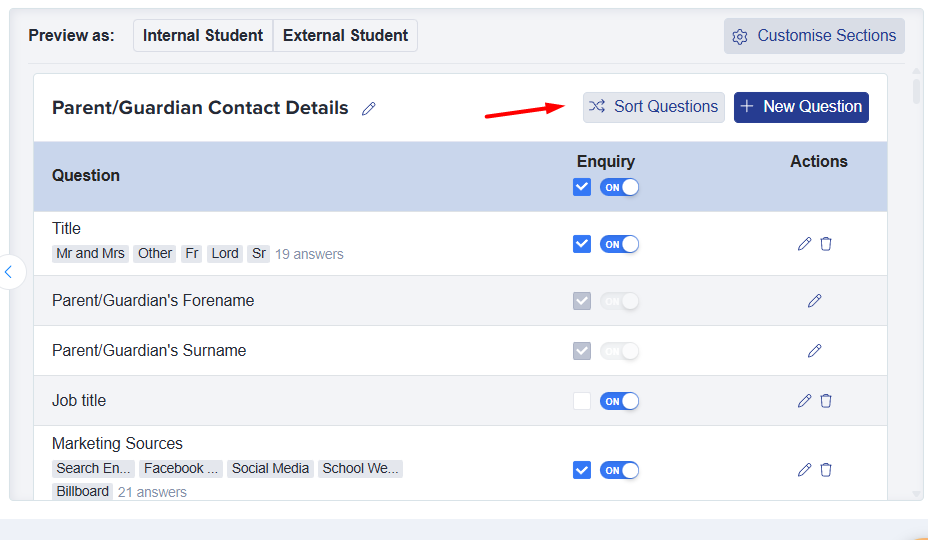Expand the left side panel chevron
This screenshot has height=540, width=928.
[x=9, y=271]
